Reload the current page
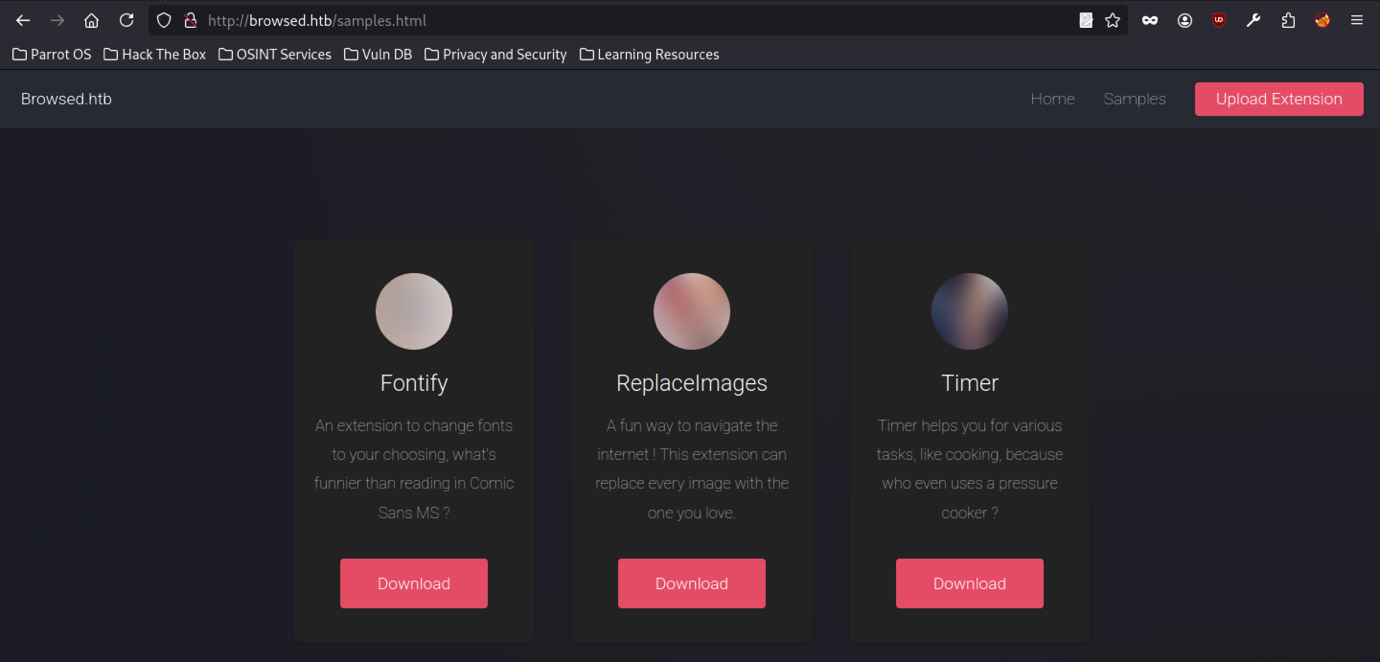 (x=126, y=20)
